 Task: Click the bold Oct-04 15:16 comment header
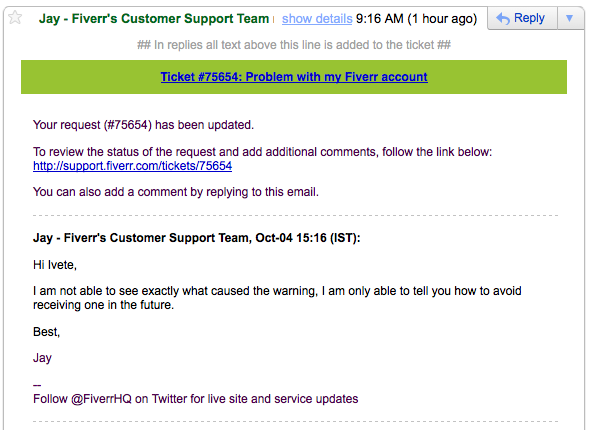(197, 238)
